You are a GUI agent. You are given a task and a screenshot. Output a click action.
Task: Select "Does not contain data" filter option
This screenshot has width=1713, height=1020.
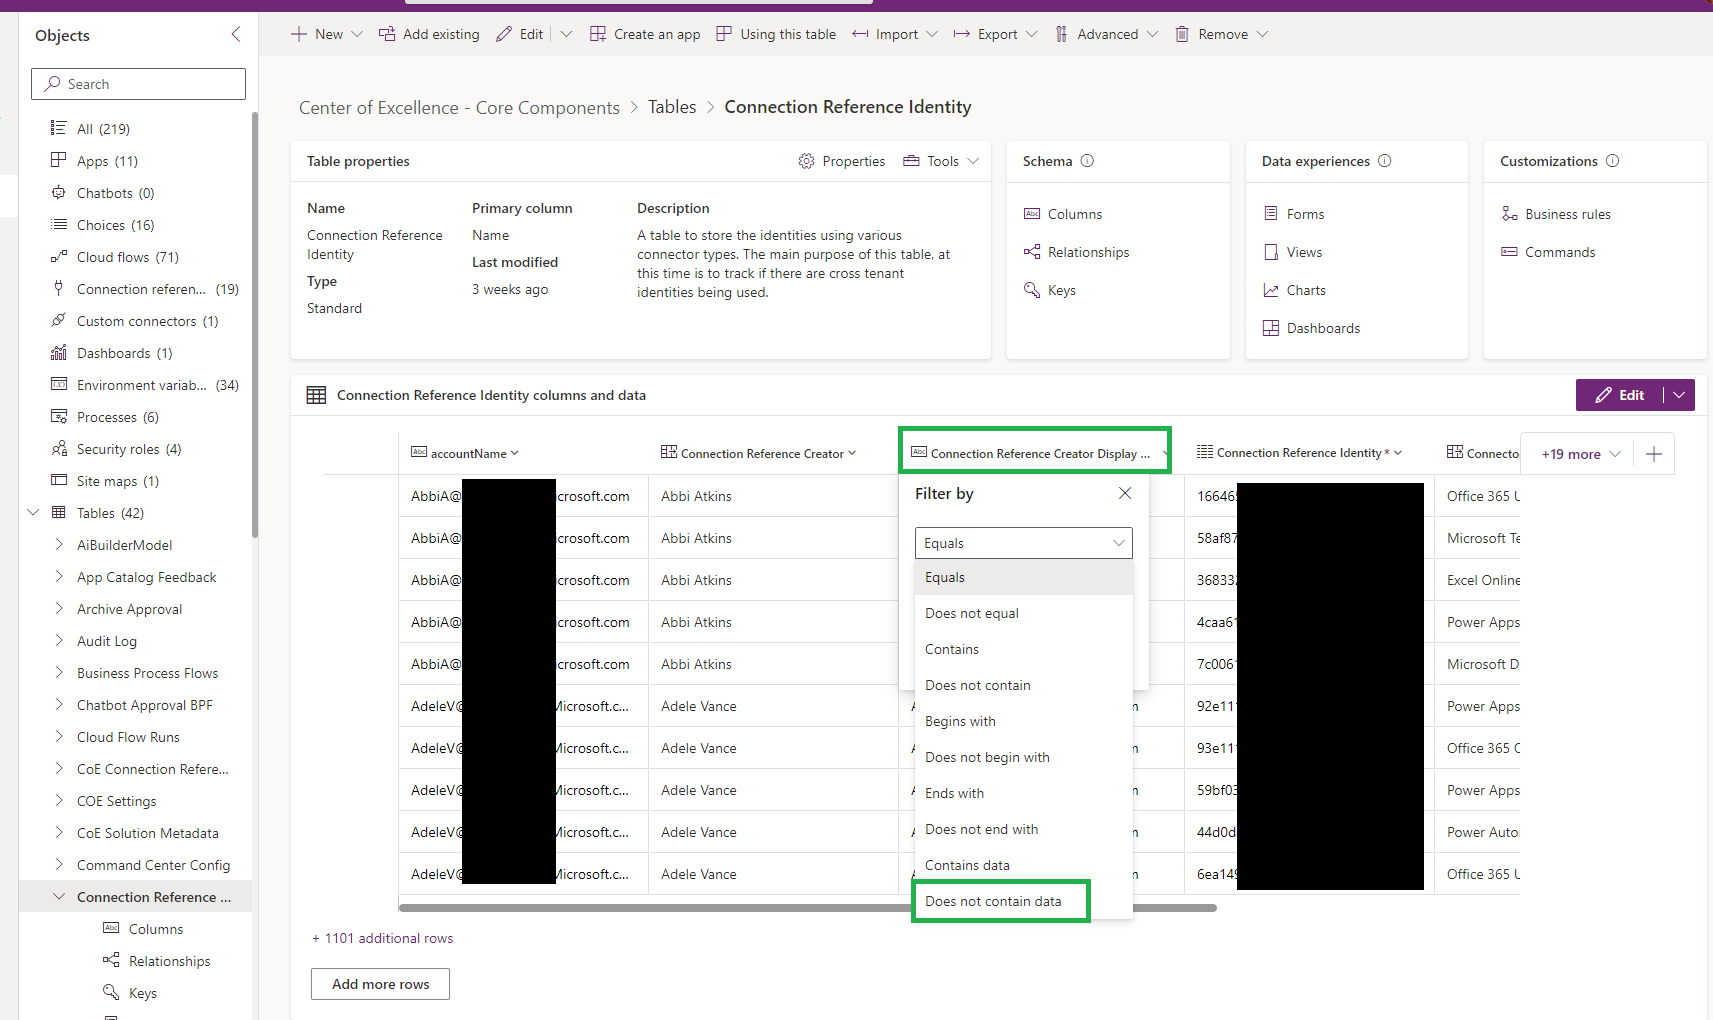pos(994,901)
